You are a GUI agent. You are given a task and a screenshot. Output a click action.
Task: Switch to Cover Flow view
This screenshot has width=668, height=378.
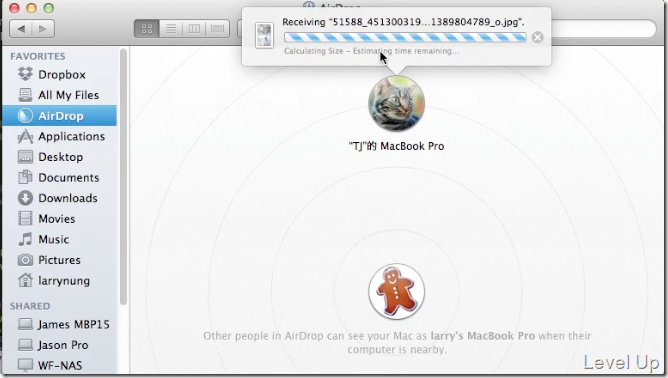[x=218, y=29]
